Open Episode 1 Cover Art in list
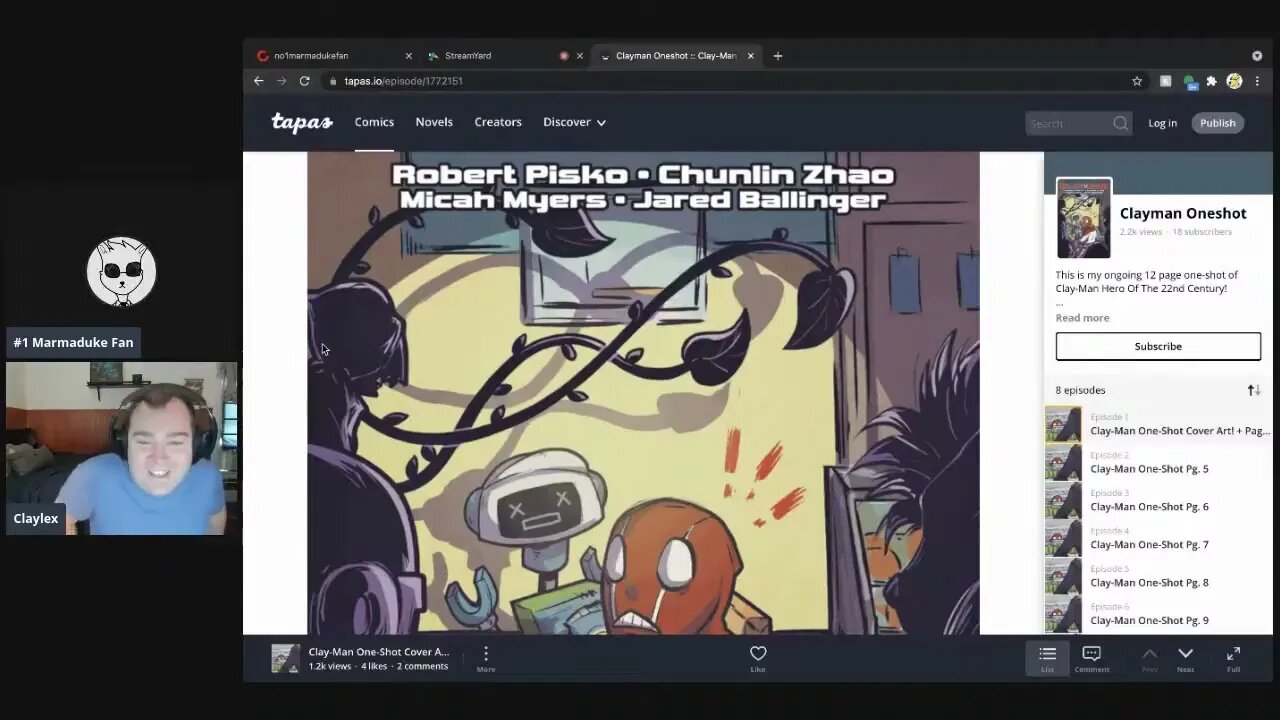The height and width of the screenshot is (720, 1280). (1158, 424)
